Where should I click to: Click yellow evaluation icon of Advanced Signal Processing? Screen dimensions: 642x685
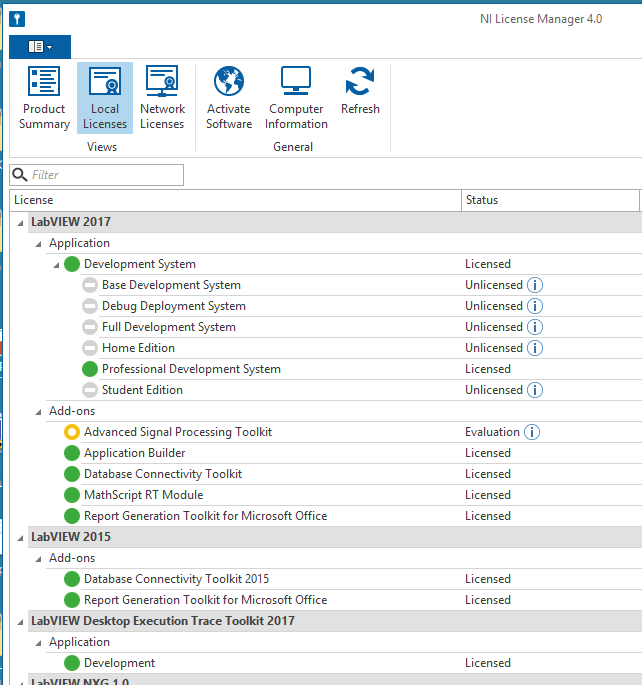tap(72, 432)
